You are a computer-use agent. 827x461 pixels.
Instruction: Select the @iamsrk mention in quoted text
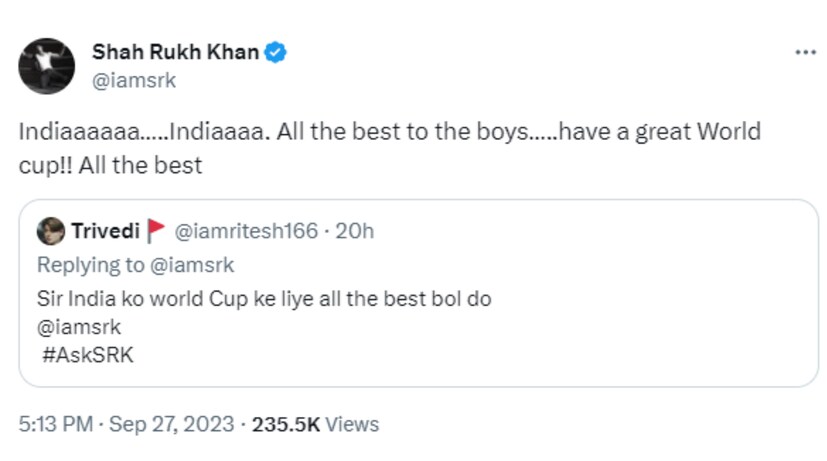click(x=79, y=326)
